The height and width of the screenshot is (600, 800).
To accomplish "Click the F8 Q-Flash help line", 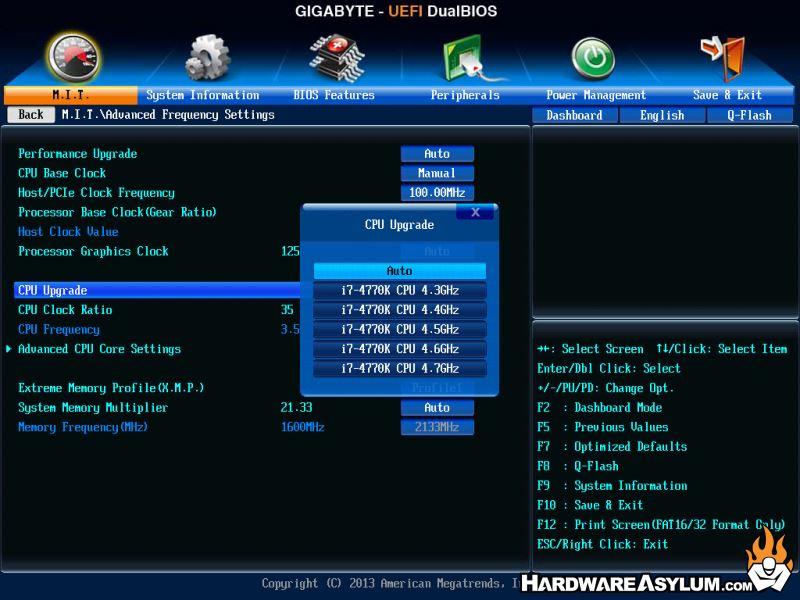I will pos(578,466).
